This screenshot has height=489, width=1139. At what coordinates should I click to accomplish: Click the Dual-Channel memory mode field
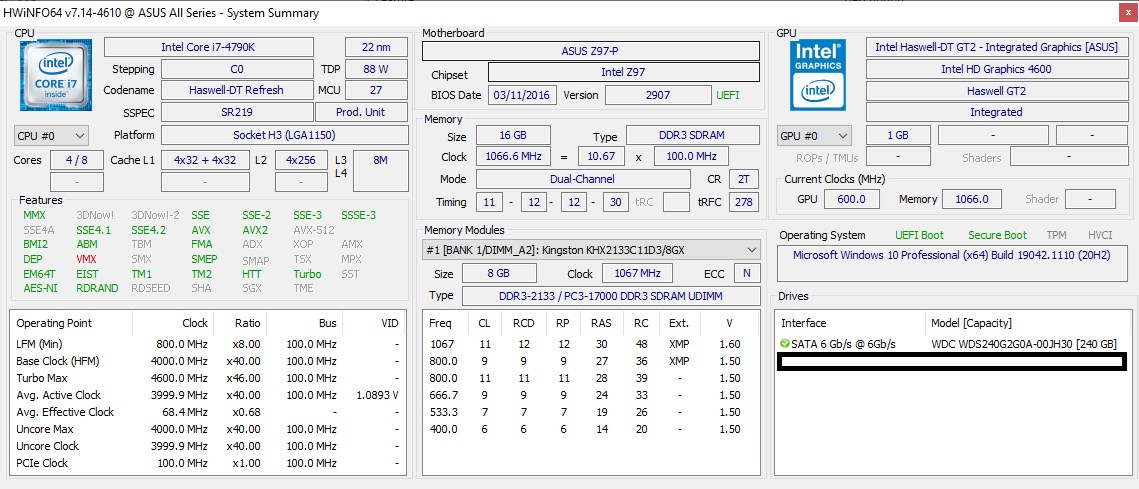(x=583, y=179)
